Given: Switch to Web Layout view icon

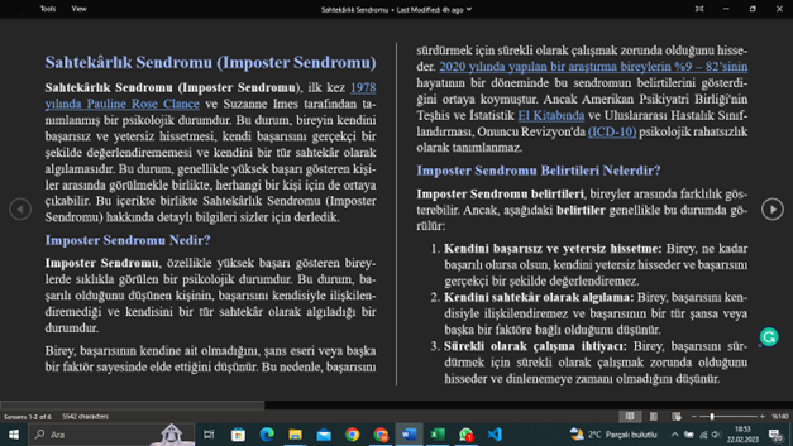Looking at the screenshot, I should click(677, 416).
